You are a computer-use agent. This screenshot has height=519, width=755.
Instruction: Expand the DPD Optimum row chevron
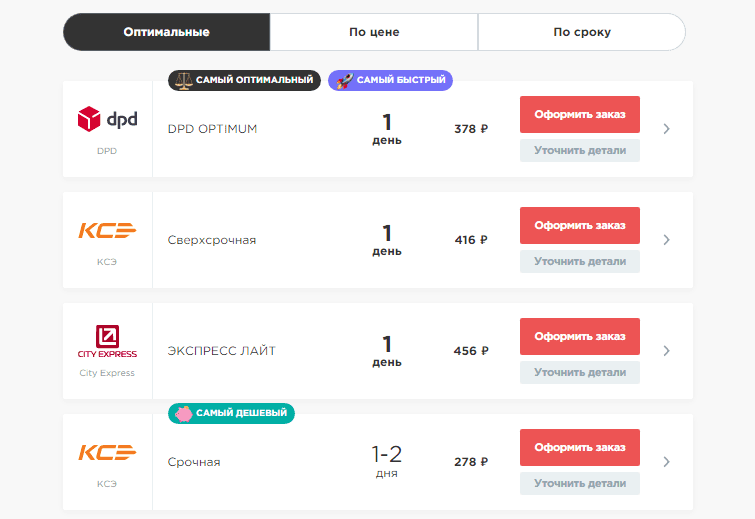pos(667,129)
